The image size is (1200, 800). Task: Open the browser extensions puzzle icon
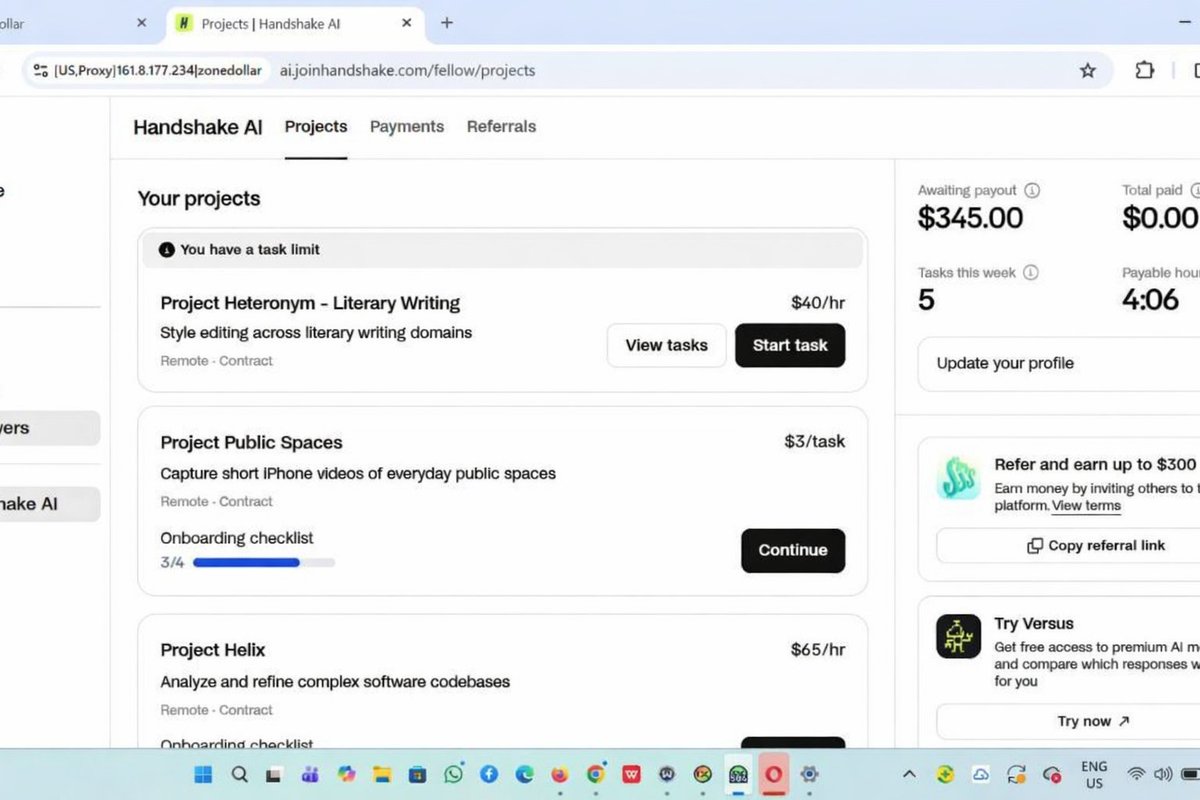point(1144,71)
